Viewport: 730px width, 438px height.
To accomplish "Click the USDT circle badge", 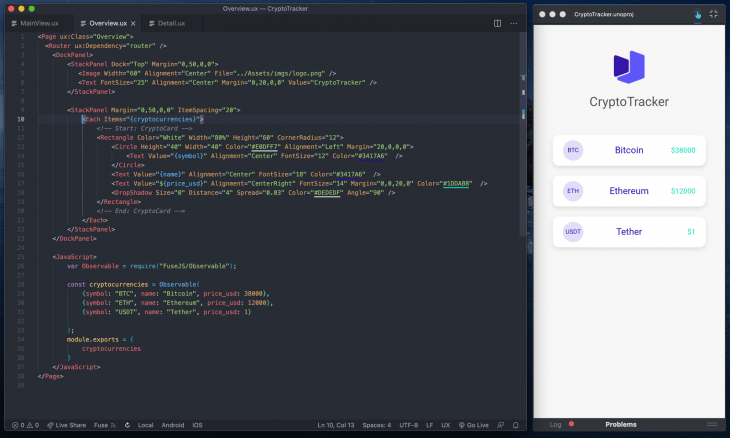I will [x=573, y=232].
